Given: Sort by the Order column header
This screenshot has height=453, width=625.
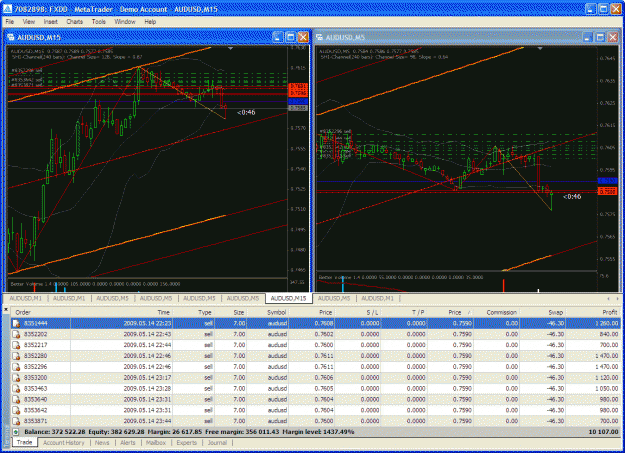Looking at the screenshot, I should (41, 312).
